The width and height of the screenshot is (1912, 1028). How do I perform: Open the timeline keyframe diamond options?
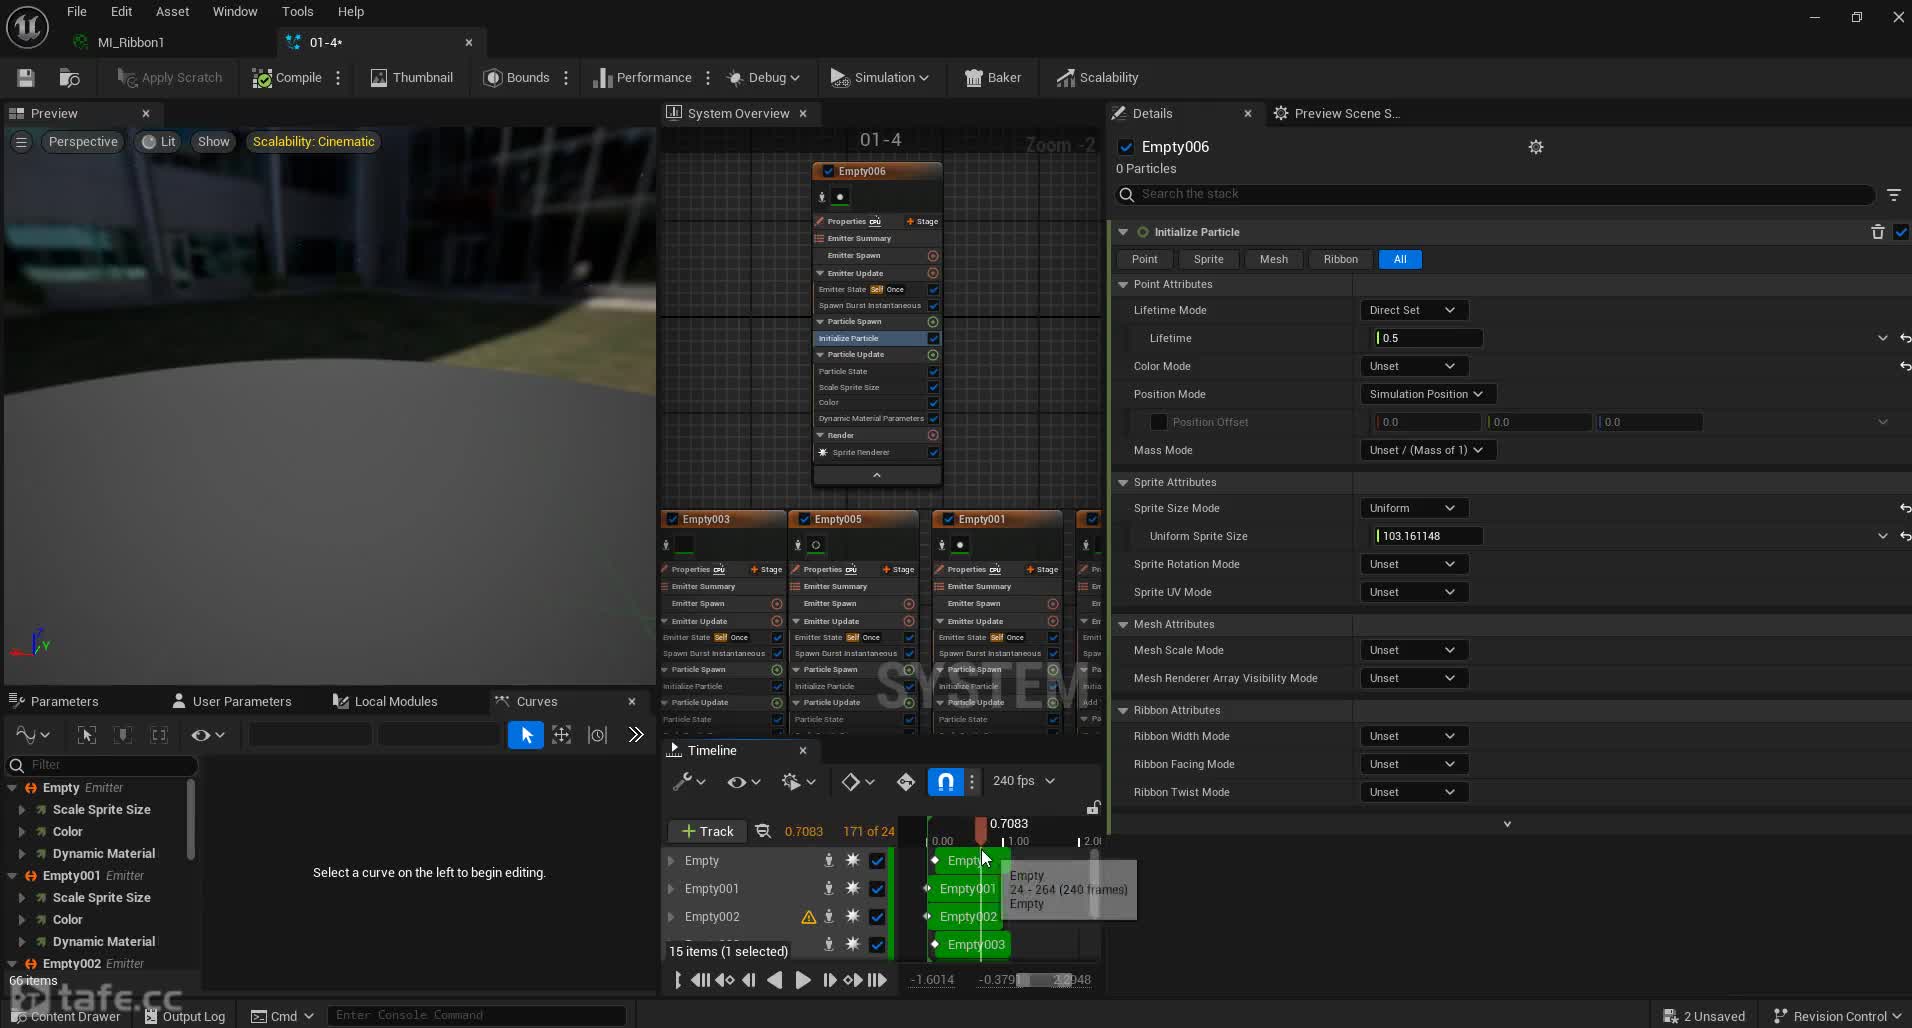coord(857,781)
